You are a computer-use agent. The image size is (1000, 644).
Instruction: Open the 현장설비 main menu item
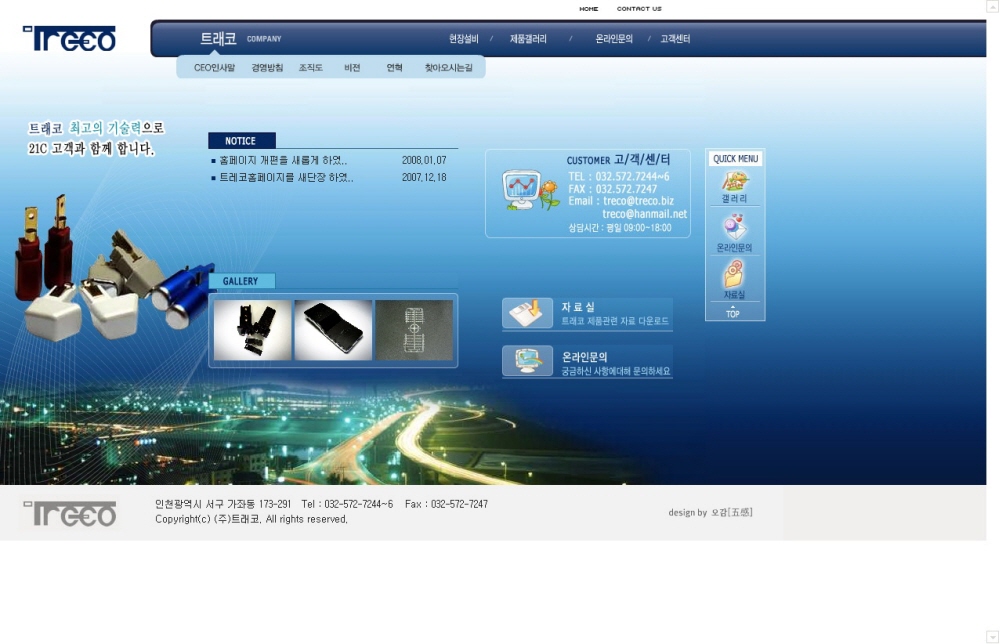(463, 39)
